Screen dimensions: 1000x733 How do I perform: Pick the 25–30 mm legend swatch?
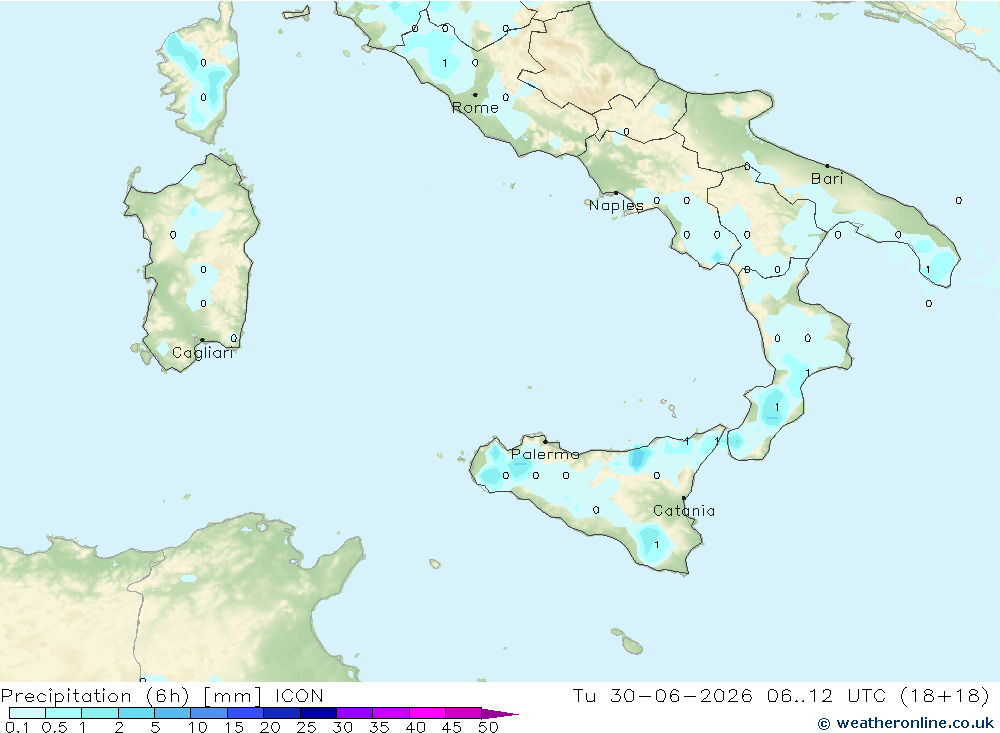pos(318,713)
